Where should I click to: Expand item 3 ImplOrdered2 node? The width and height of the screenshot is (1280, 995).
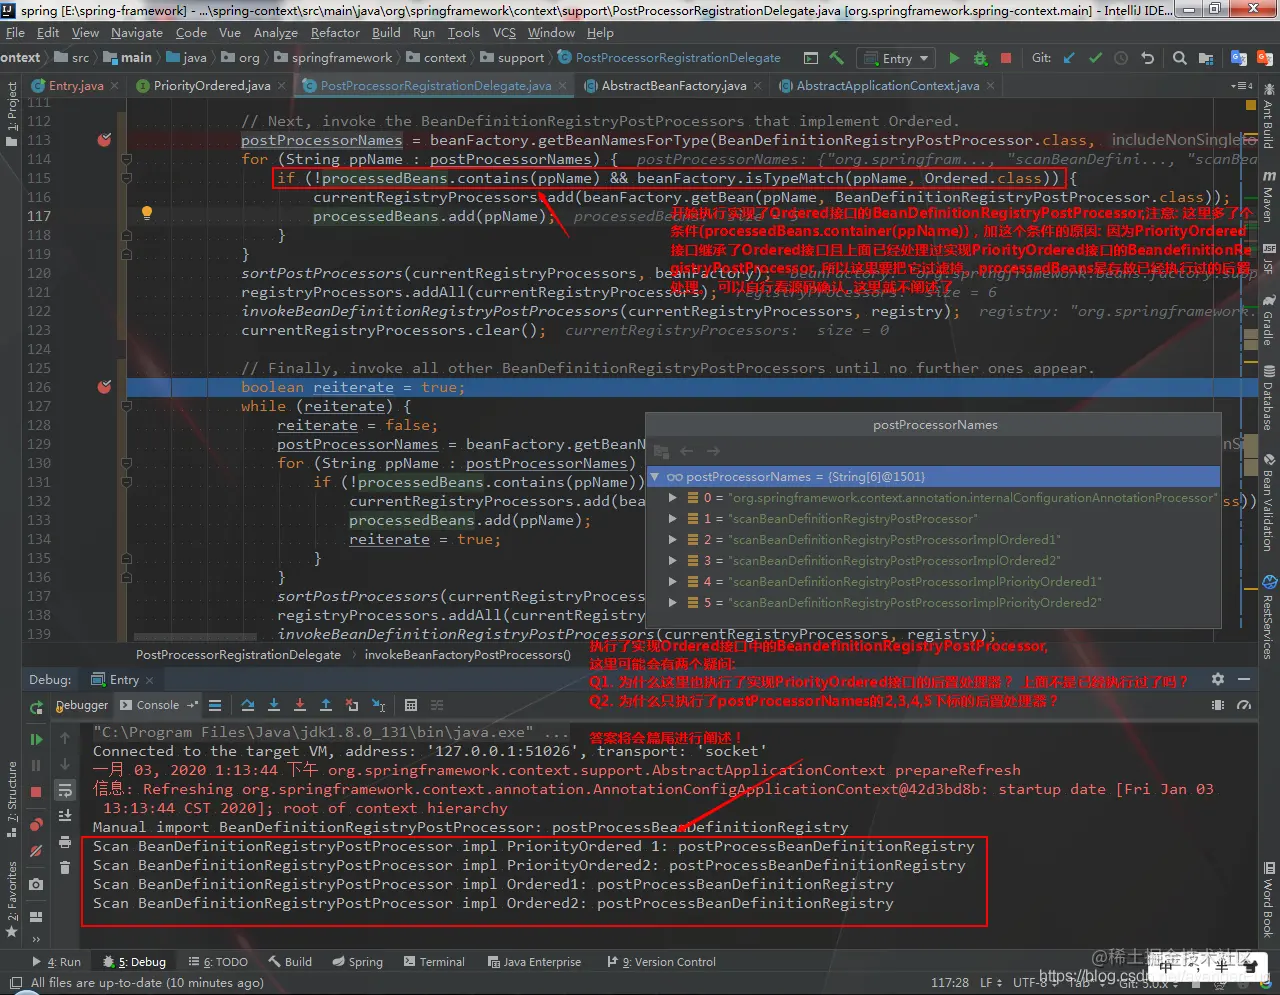[x=673, y=561]
